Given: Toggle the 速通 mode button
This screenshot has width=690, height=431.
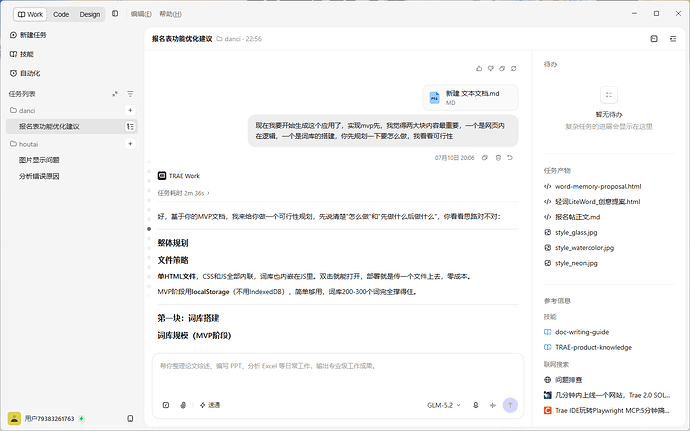Looking at the screenshot, I should (209, 405).
